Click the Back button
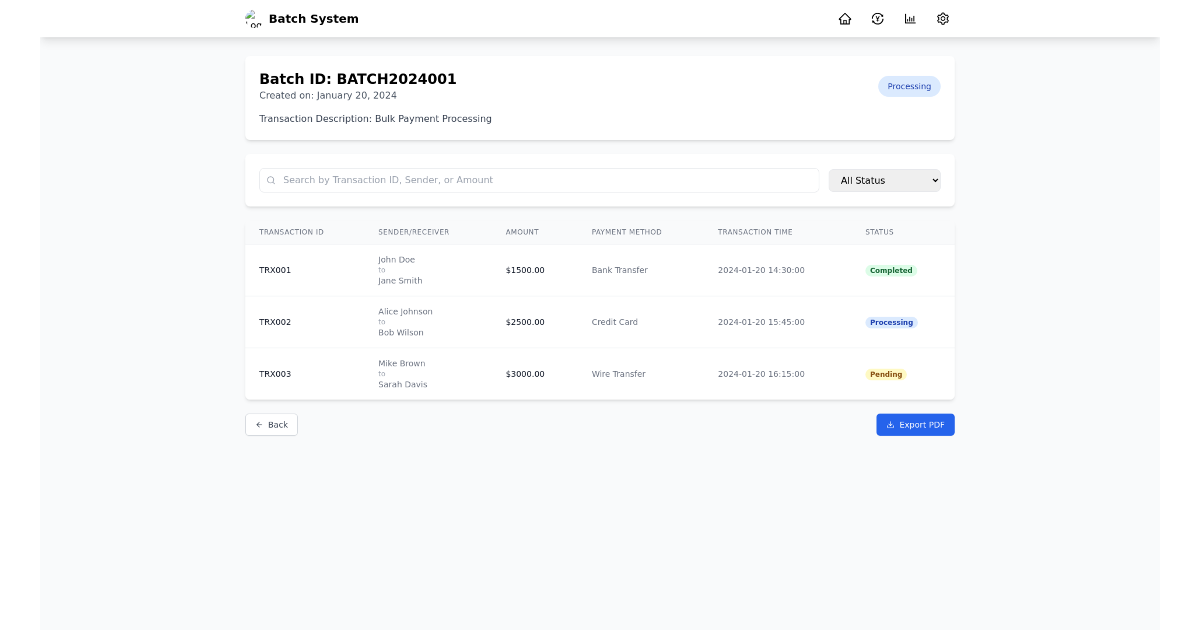 tap(271, 424)
